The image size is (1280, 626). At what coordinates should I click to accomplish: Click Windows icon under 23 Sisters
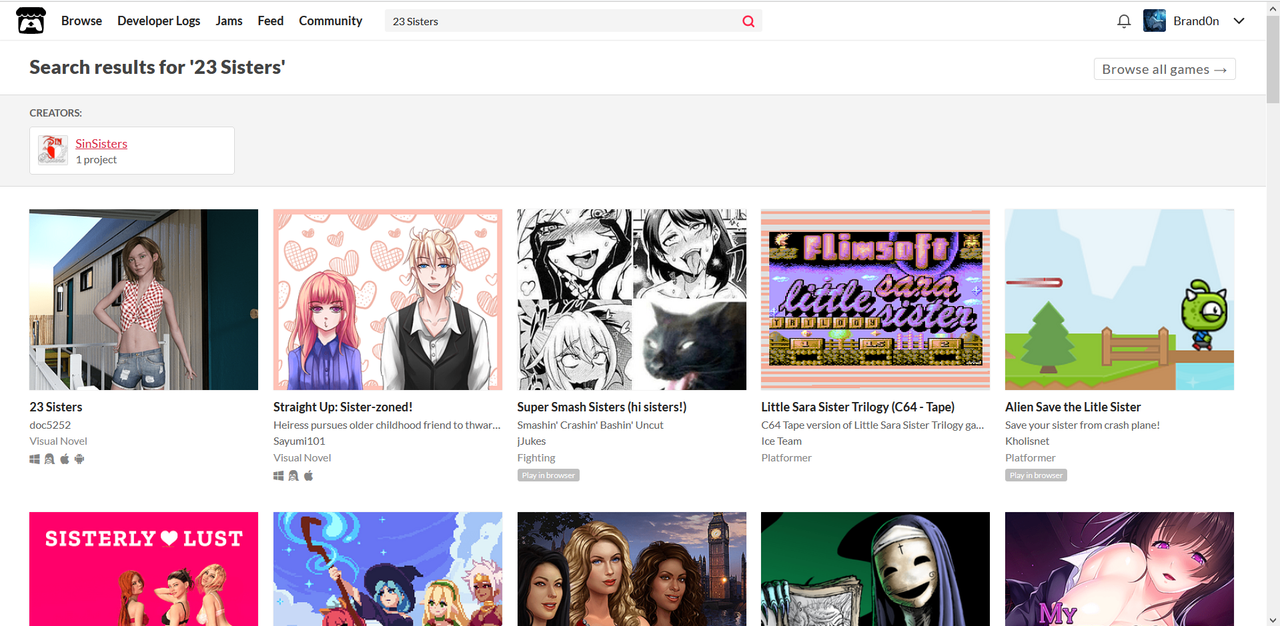click(x=34, y=459)
